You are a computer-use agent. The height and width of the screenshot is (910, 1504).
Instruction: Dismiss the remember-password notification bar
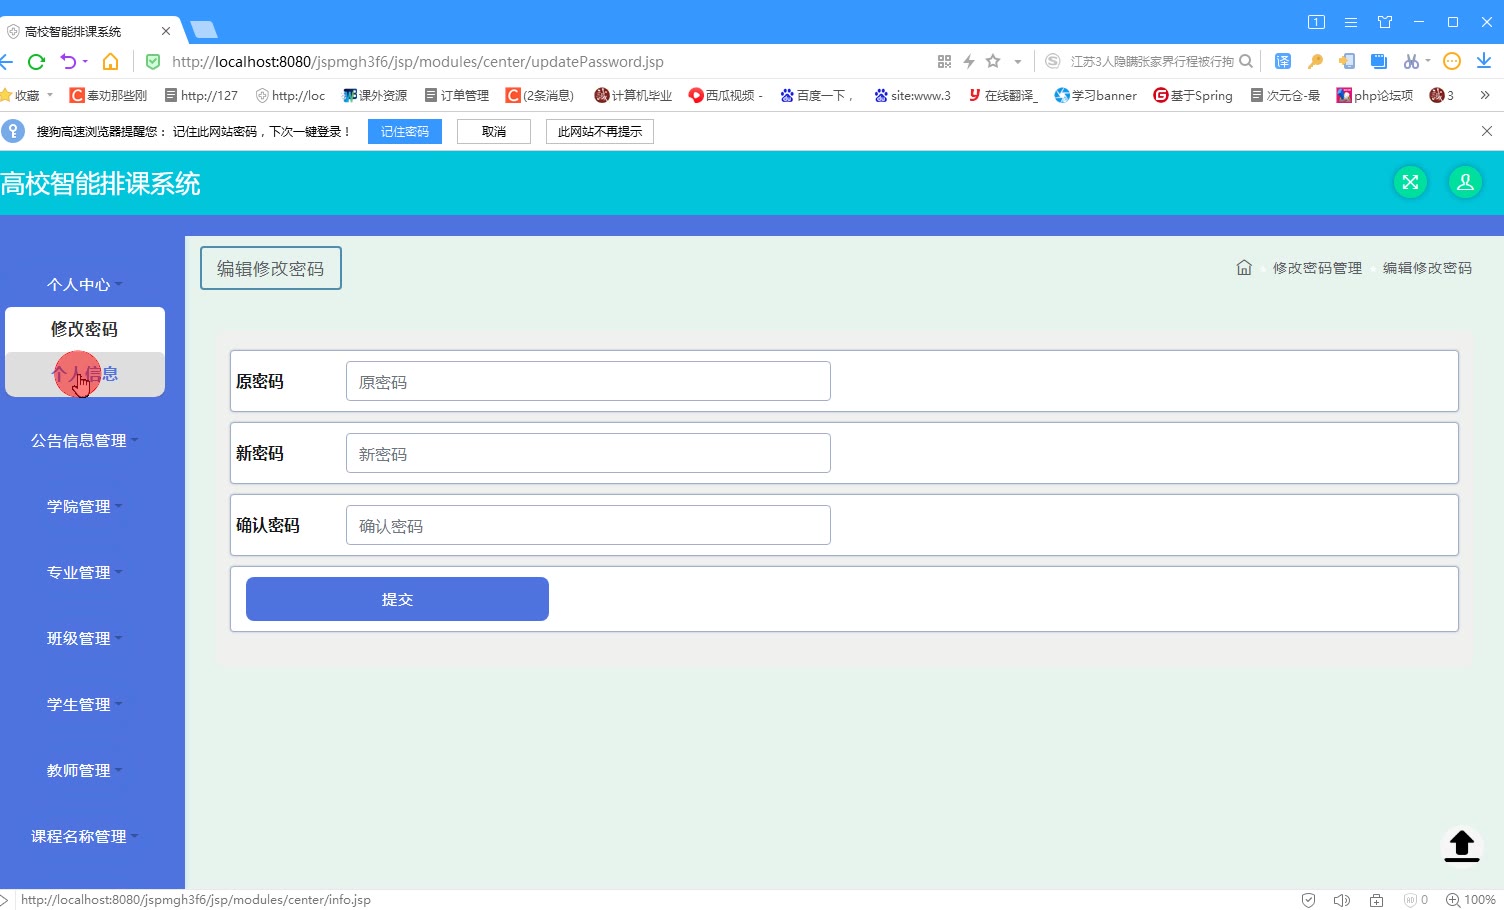point(1487,131)
